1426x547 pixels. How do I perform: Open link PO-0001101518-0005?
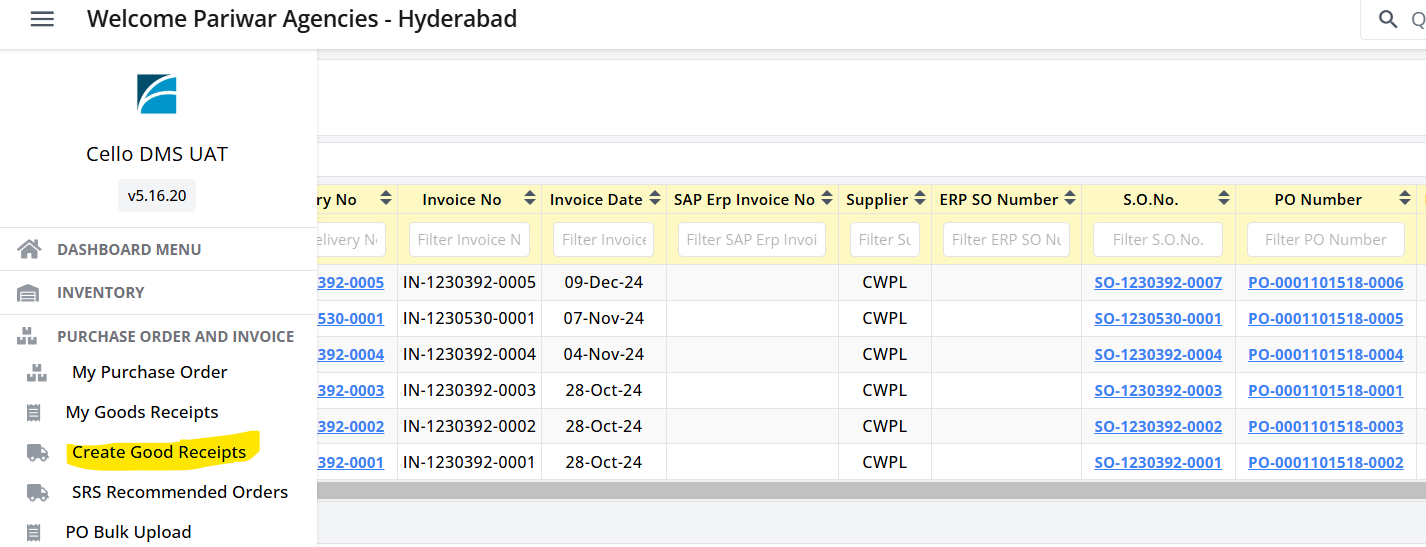coord(1326,319)
